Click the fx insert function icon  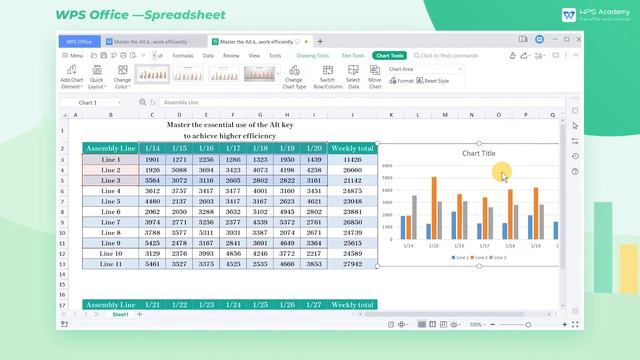153,102
